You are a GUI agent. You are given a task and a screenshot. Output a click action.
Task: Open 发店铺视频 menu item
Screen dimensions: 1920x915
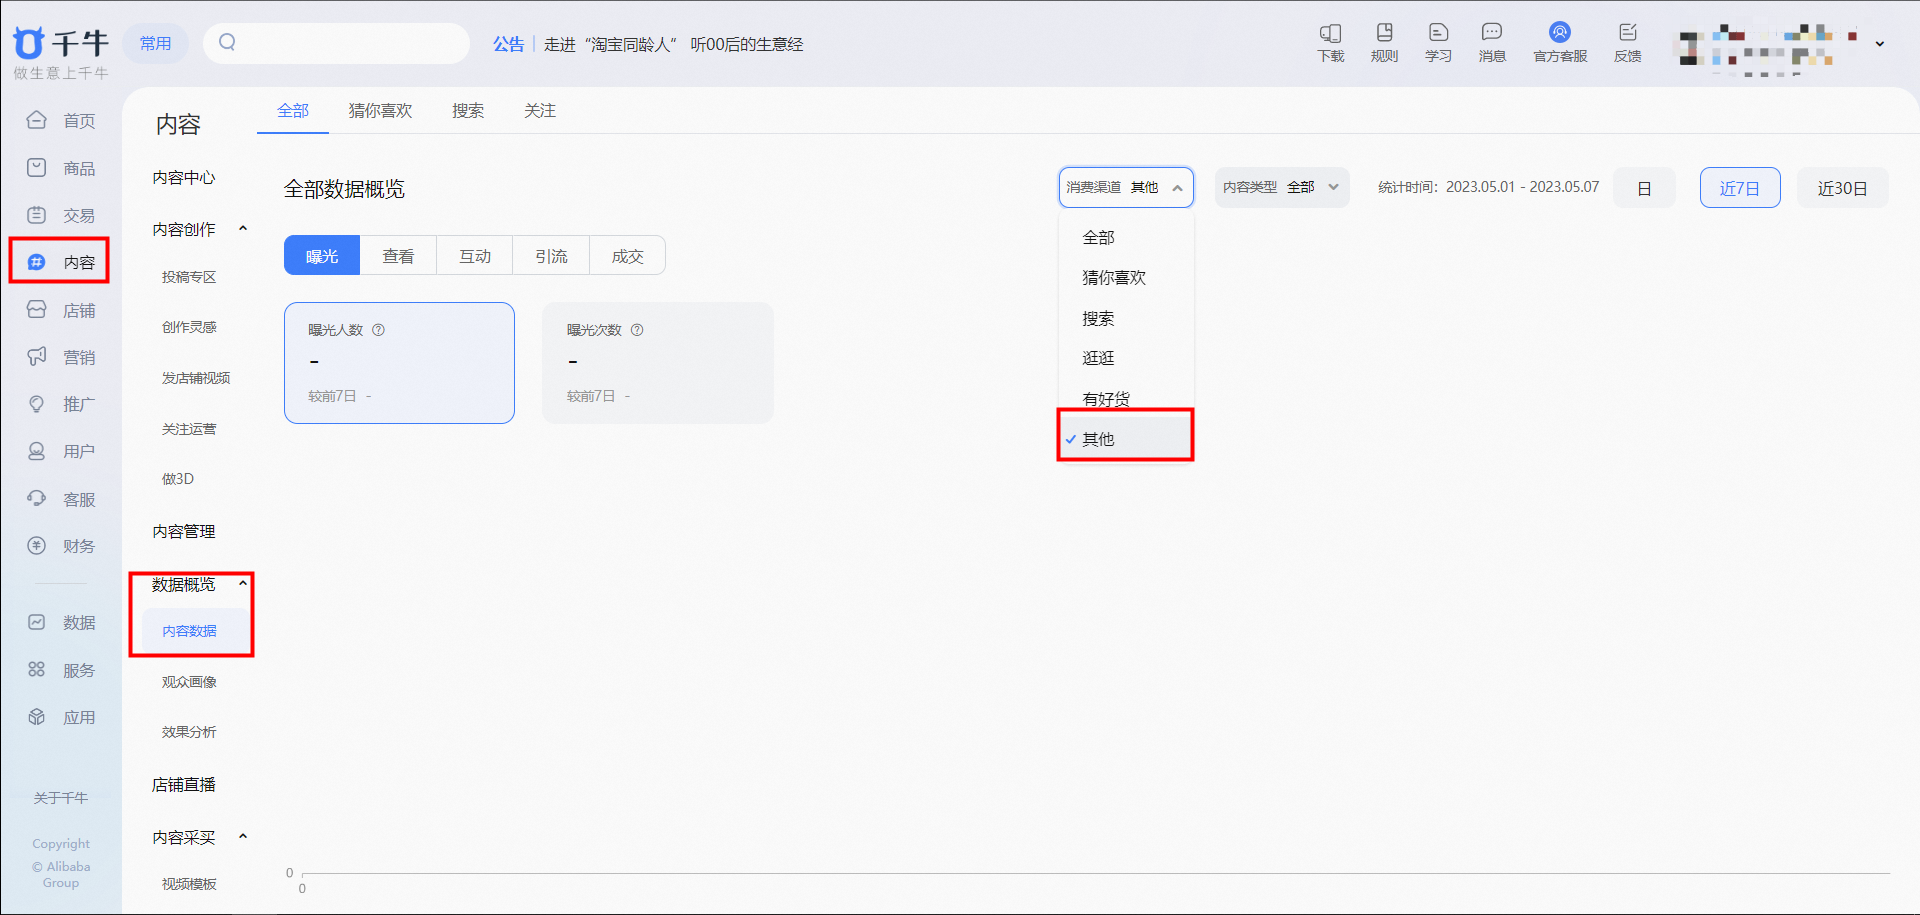pyautogui.click(x=196, y=378)
